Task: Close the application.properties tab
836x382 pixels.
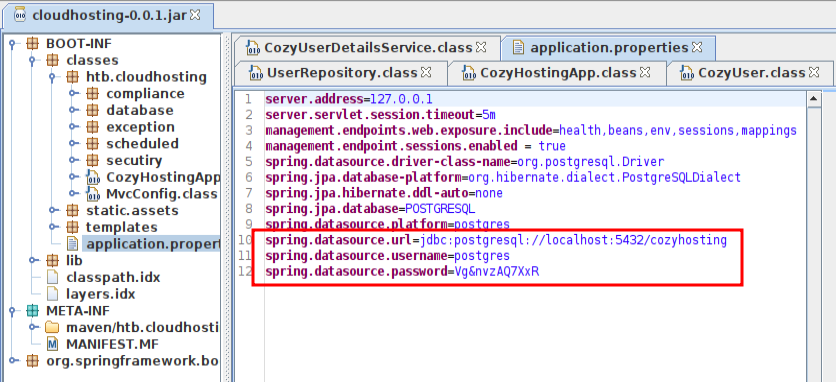Action: coord(696,47)
